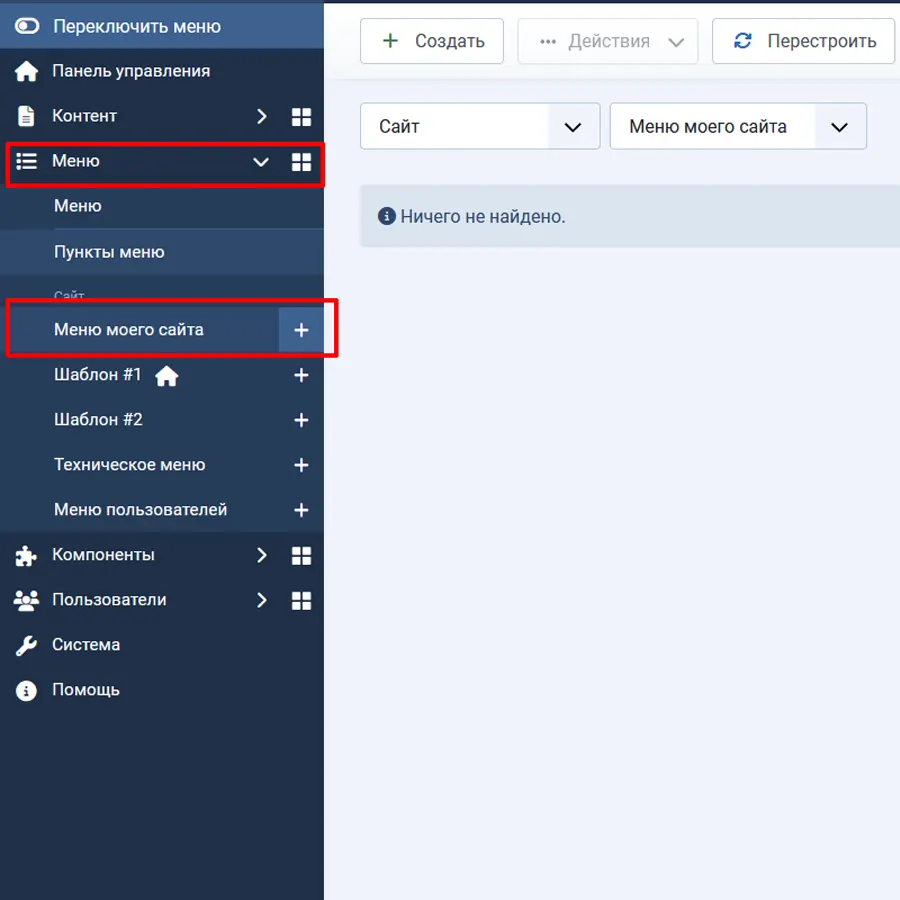900x900 pixels.
Task: Click the plus icon next to Шаблон #2
Action: (301, 420)
